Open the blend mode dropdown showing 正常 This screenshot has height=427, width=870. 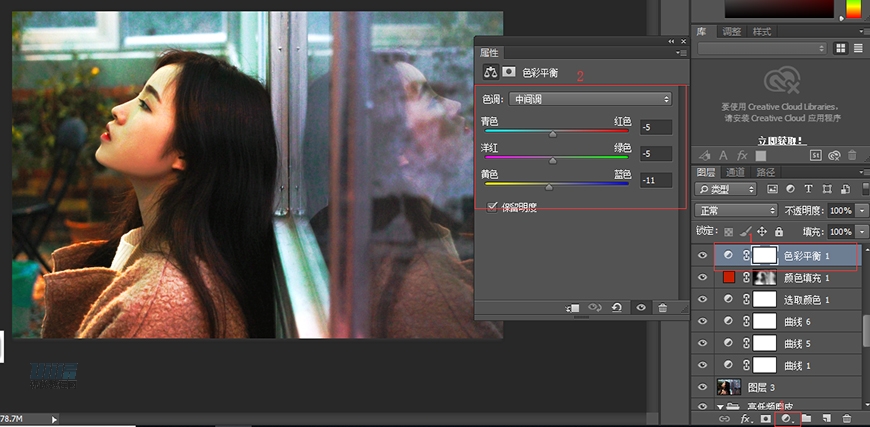point(737,211)
